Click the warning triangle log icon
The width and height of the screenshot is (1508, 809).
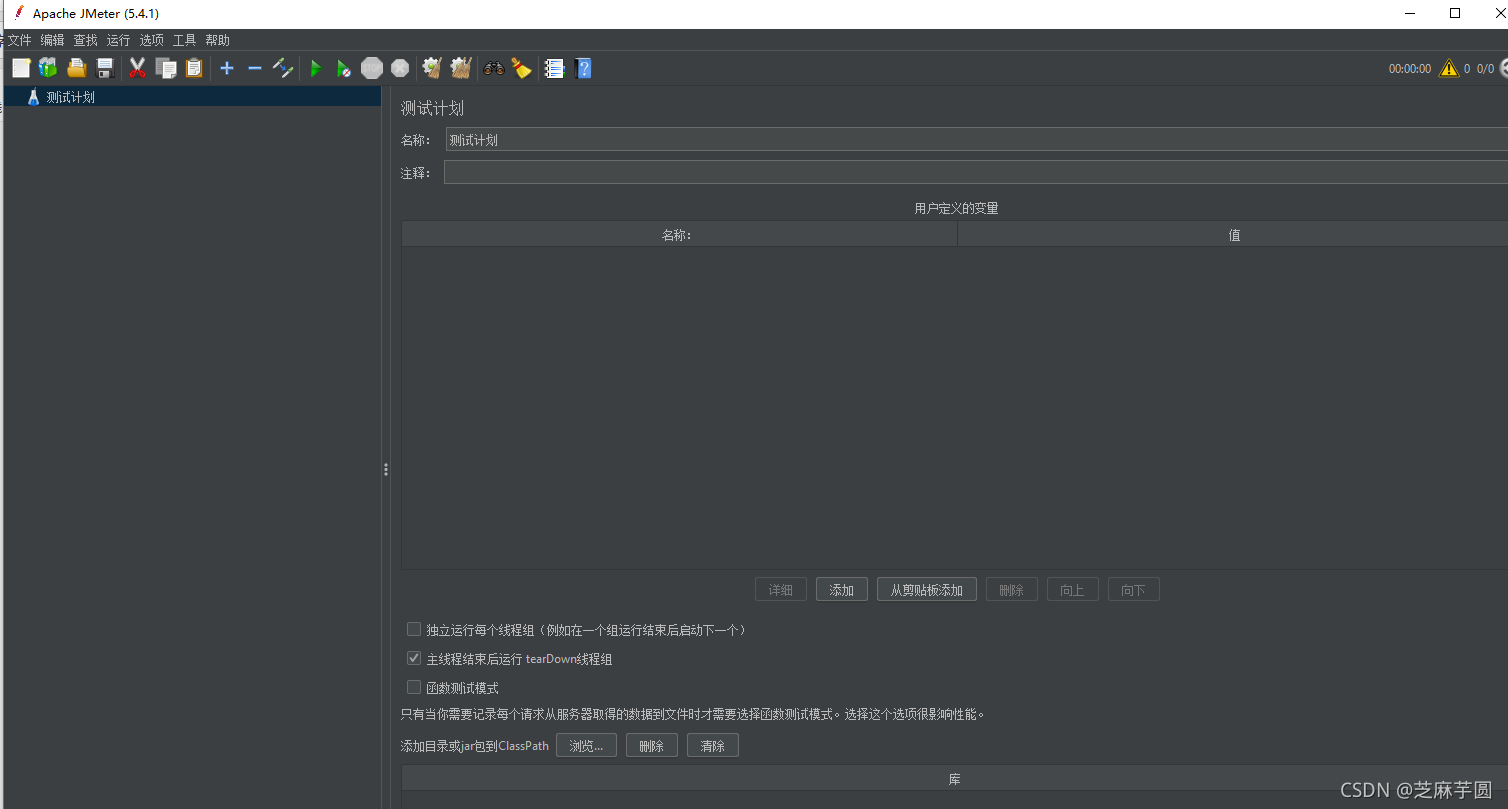(1448, 69)
